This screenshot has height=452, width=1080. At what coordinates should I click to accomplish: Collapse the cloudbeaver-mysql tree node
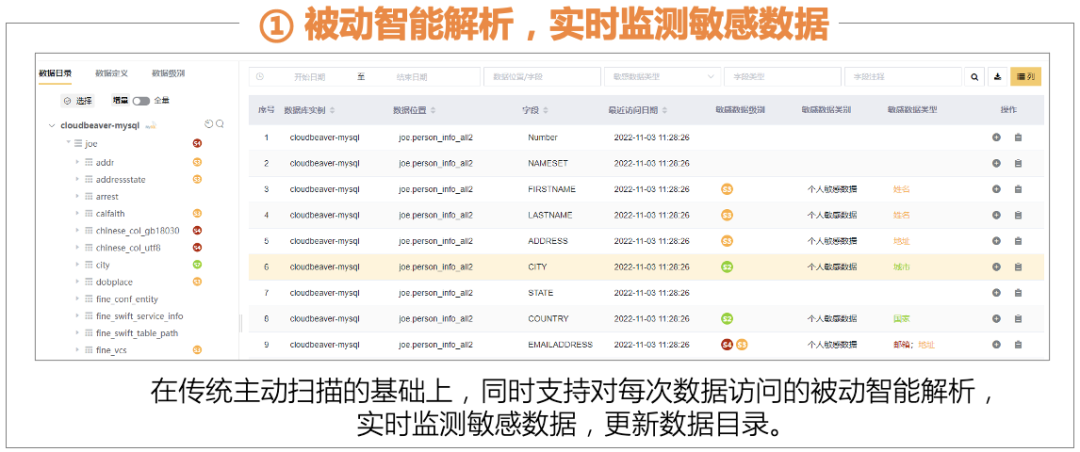point(51,126)
